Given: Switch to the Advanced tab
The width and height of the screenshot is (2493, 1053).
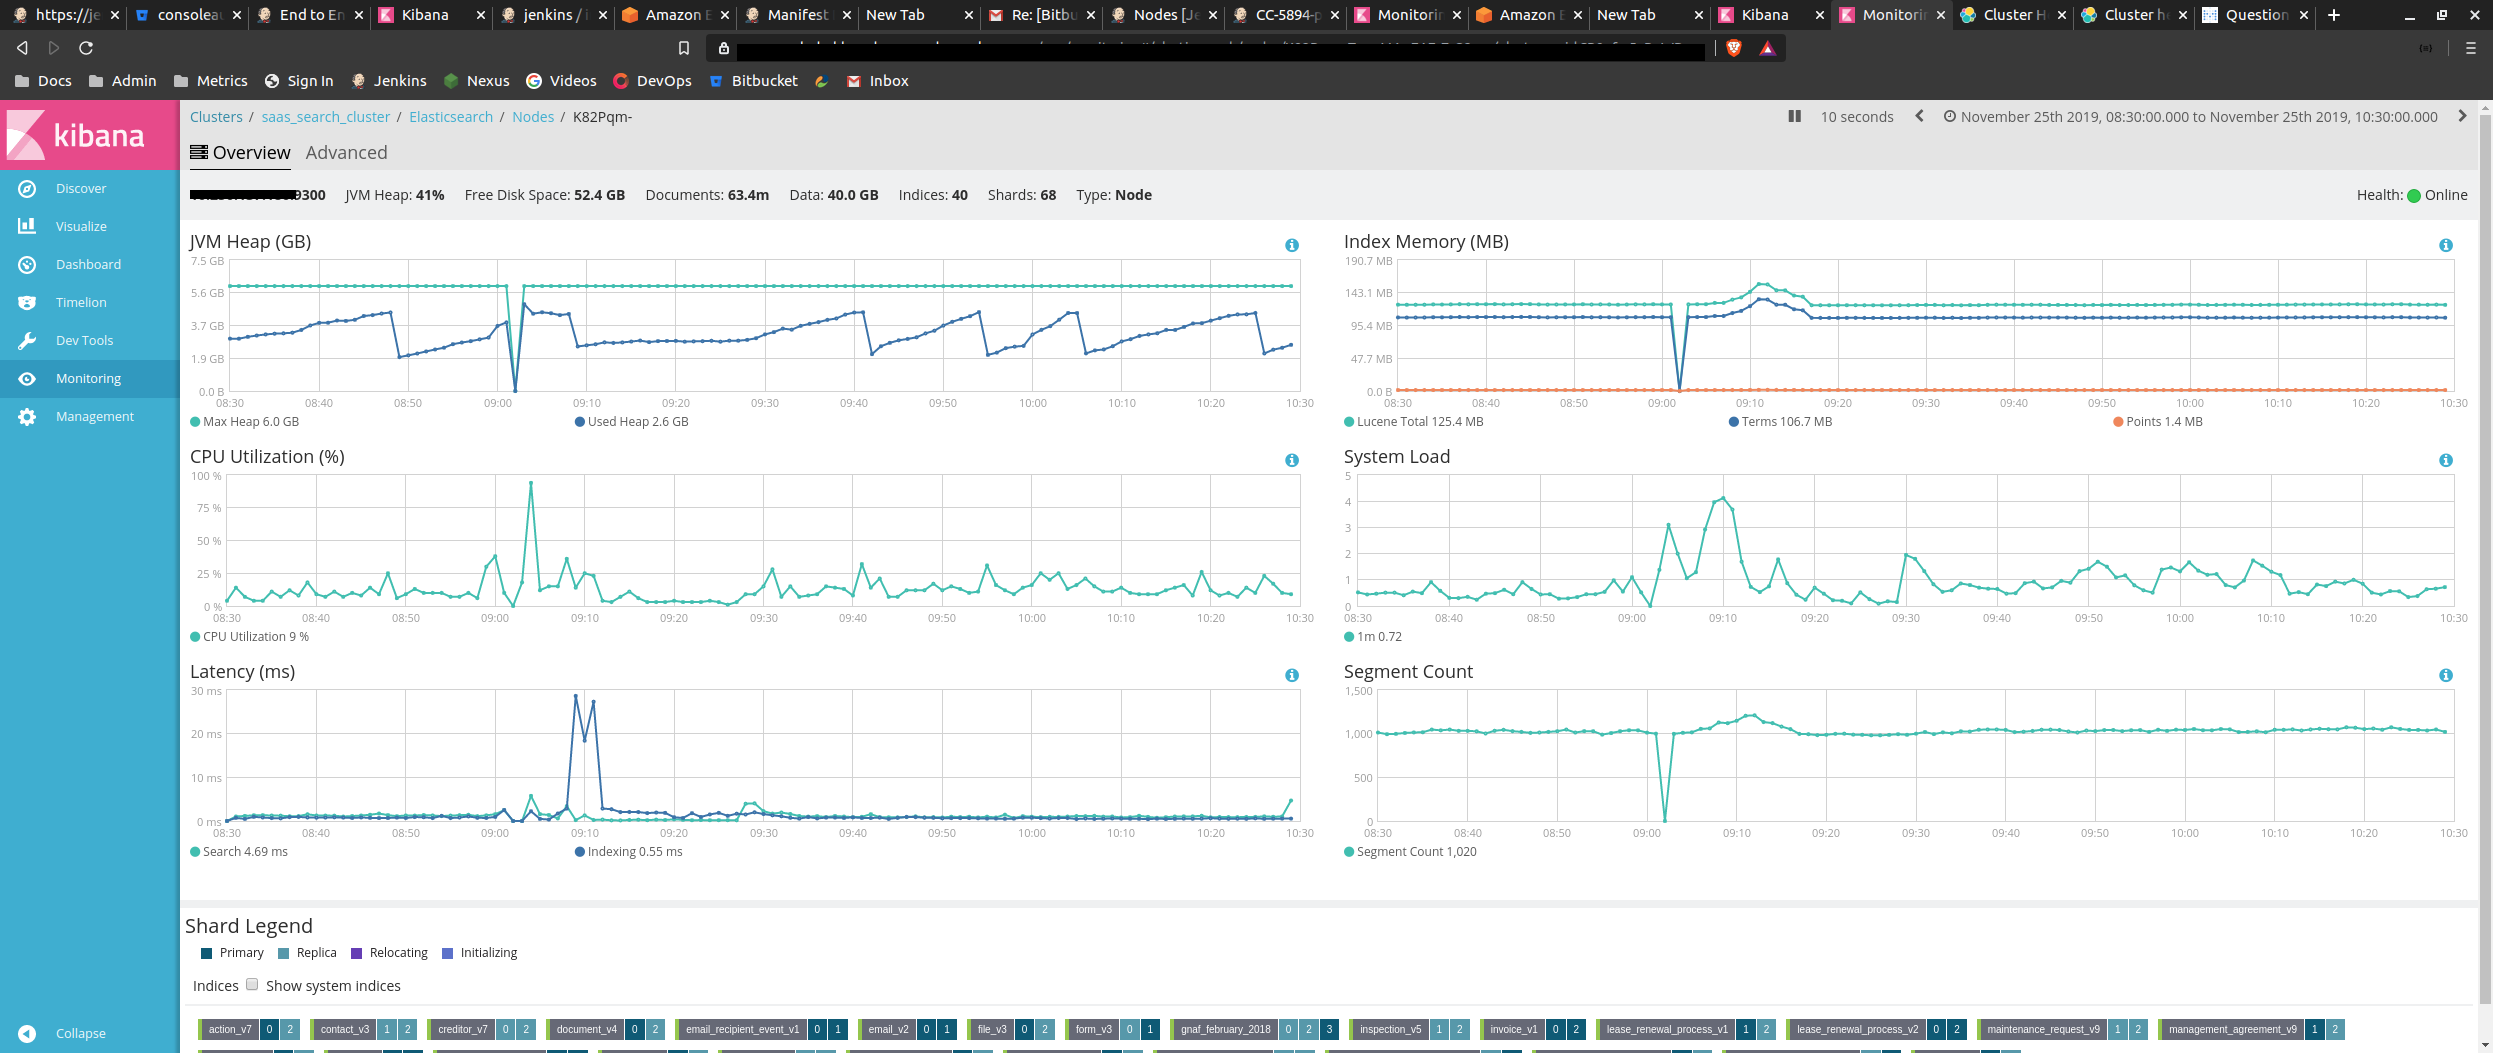Looking at the screenshot, I should (x=346, y=153).
